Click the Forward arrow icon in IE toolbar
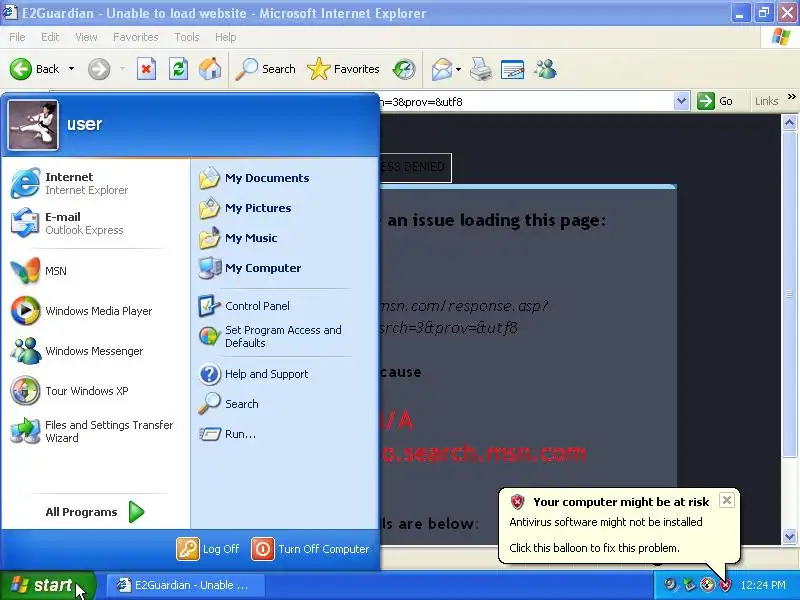The width and height of the screenshot is (800, 600). click(x=98, y=69)
